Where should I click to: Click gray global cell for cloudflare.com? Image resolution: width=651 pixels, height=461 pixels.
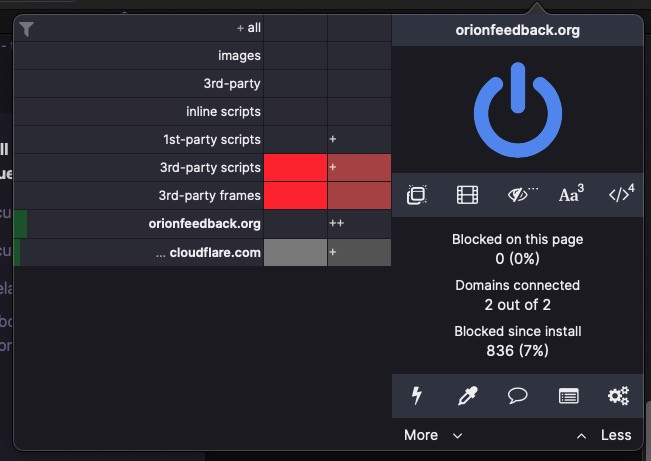[295, 252]
